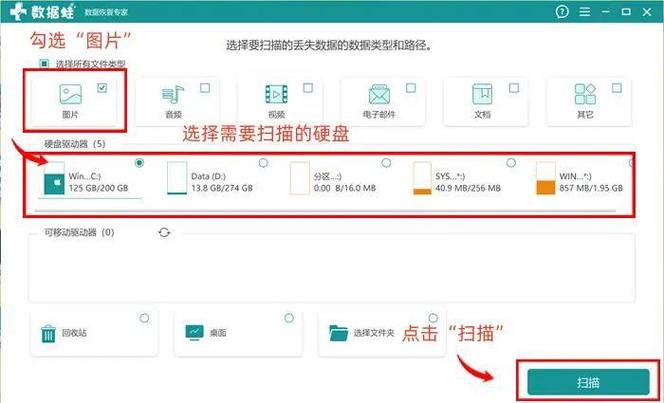Select the SYS drive 40.9 MB/256 MB
The image size is (664, 403).
(511, 163)
